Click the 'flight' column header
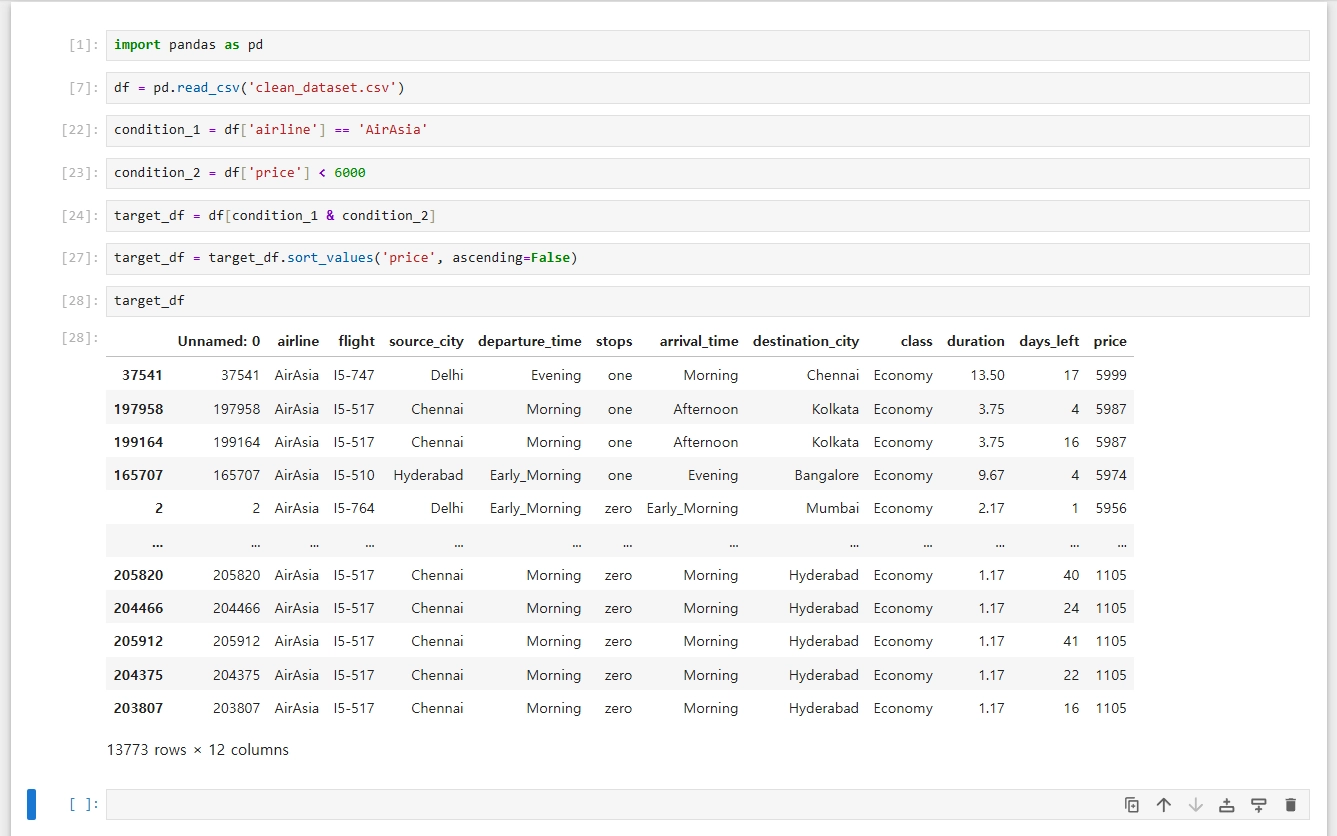Viewport: 1337px width, 836px height. [357, 341]
